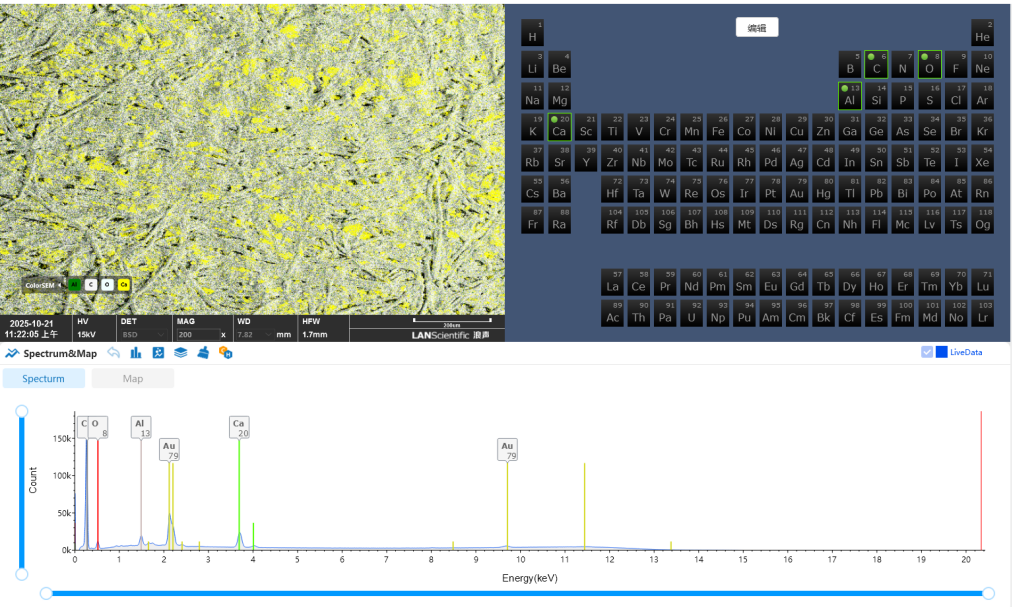Viewport: 1012px width, 607px height.
Task: Click the LiveData blue color swatch
Action: click(942, 352)
